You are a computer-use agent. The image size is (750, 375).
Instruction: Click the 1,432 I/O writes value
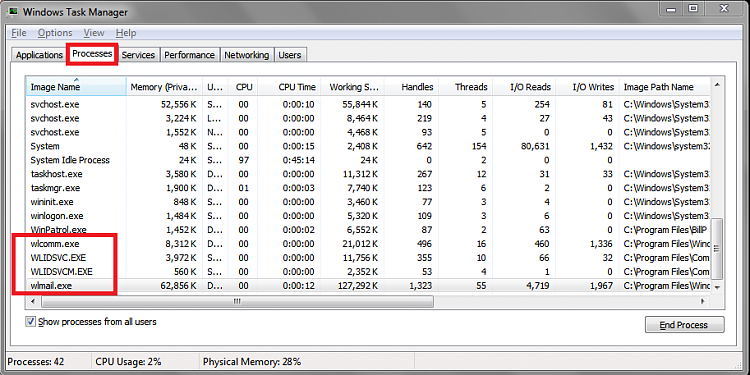(x=601, y=146)
